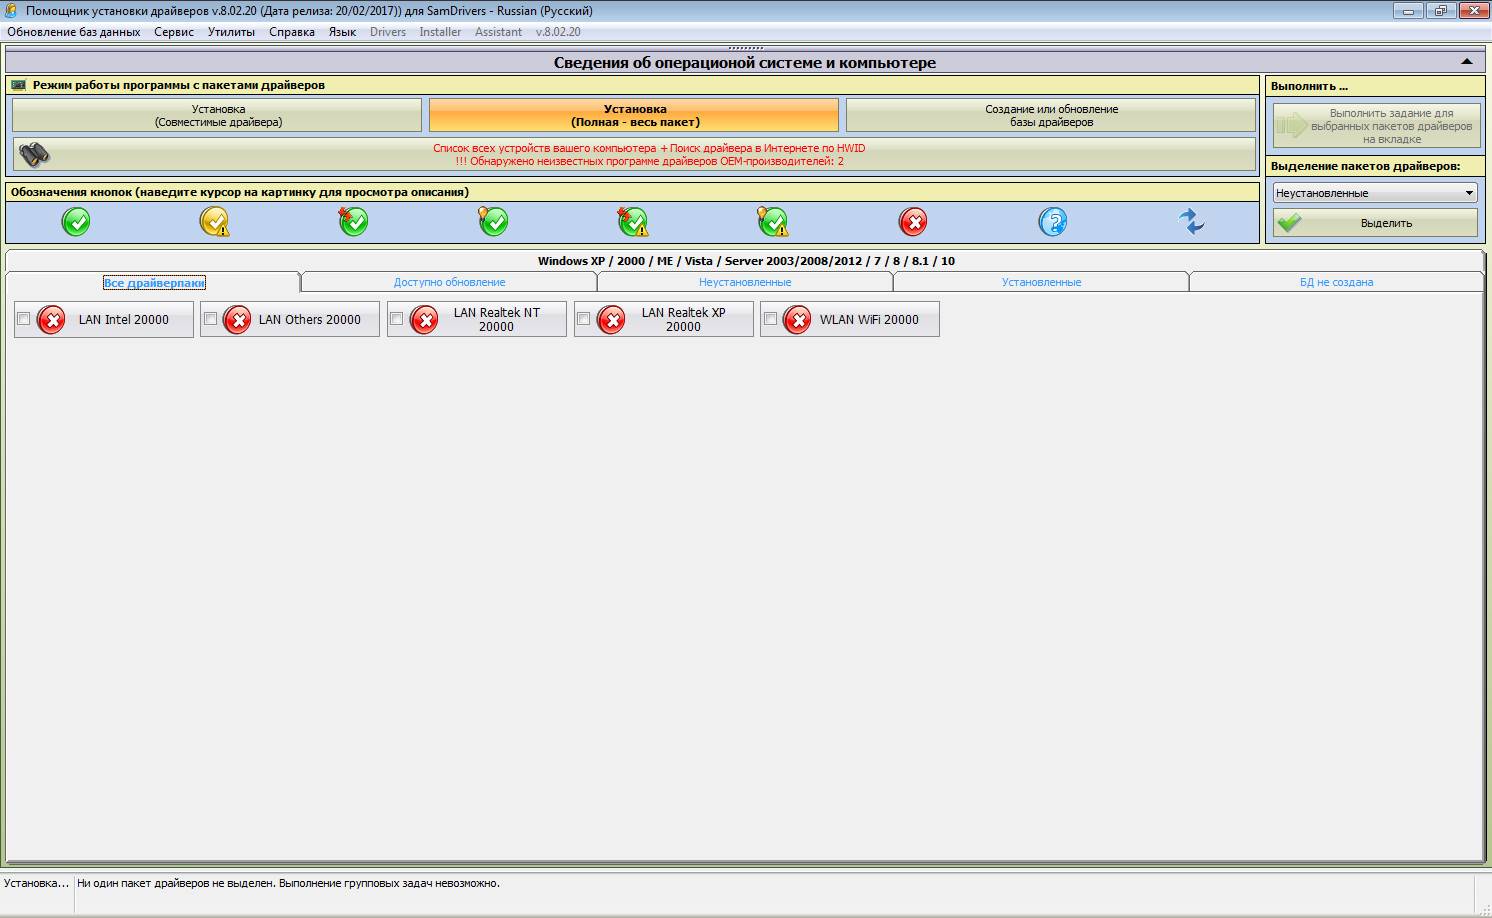The image size is (1492, 918).
Task: Click the yellow checkmark with warning legend icon
Action: click(x=215, y=221)
